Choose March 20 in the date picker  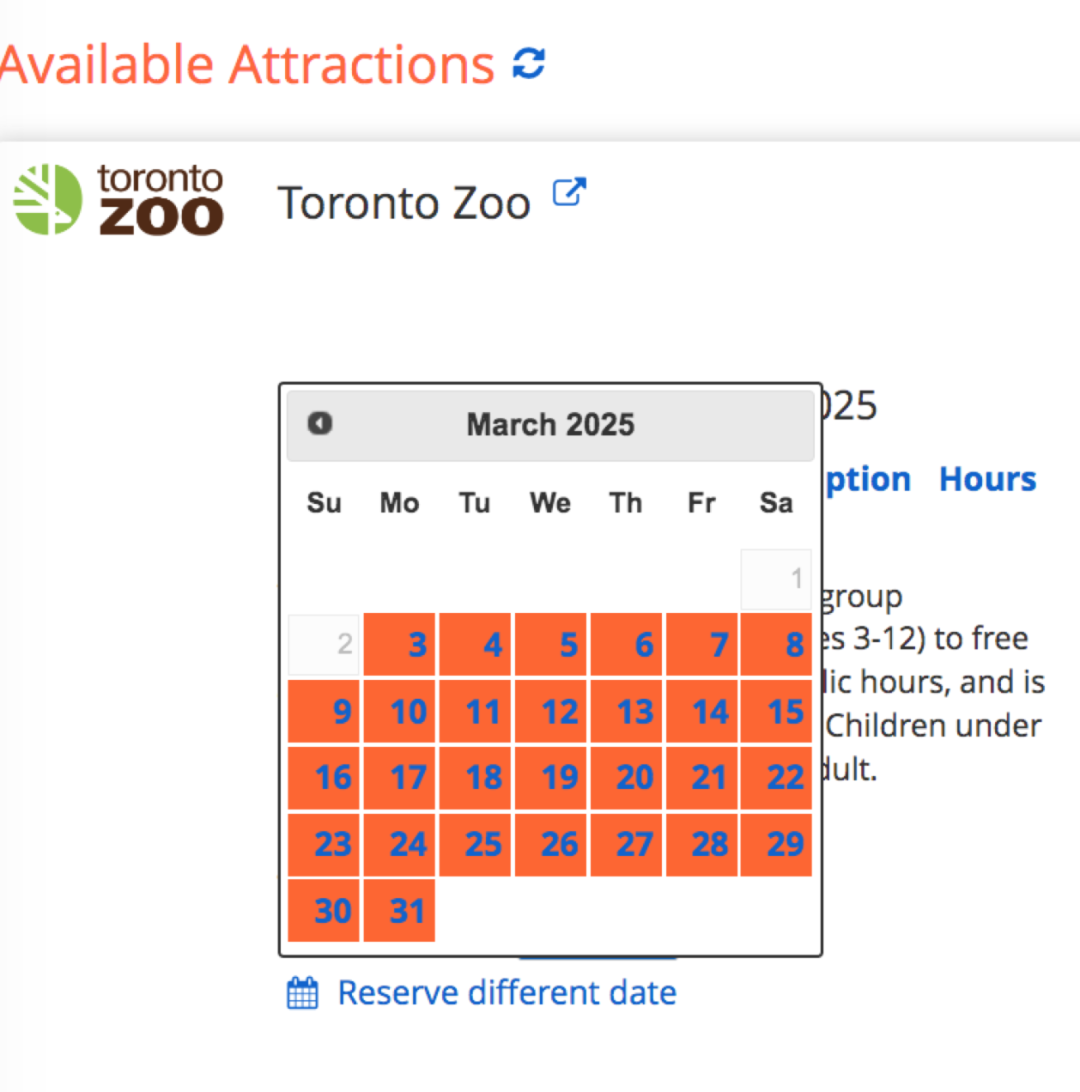tap(626, 777)
